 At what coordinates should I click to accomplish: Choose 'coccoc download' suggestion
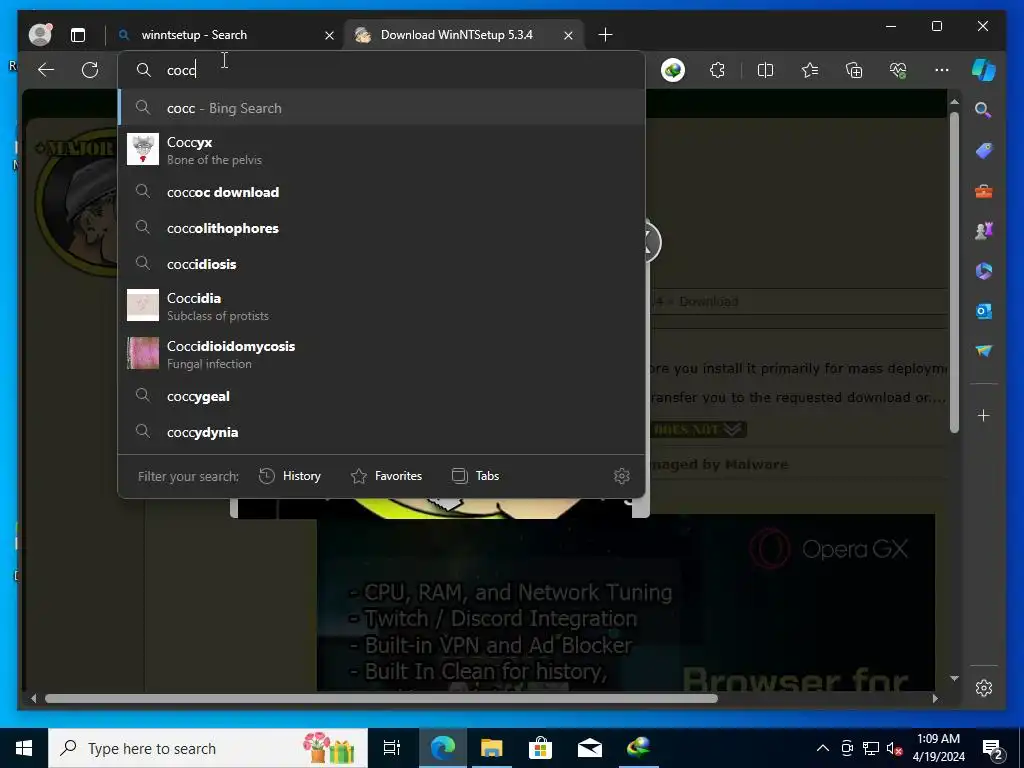coord(382,192)
